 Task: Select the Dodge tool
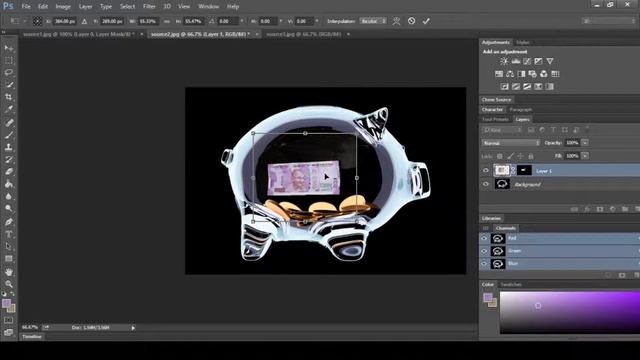tap(9, 208)
